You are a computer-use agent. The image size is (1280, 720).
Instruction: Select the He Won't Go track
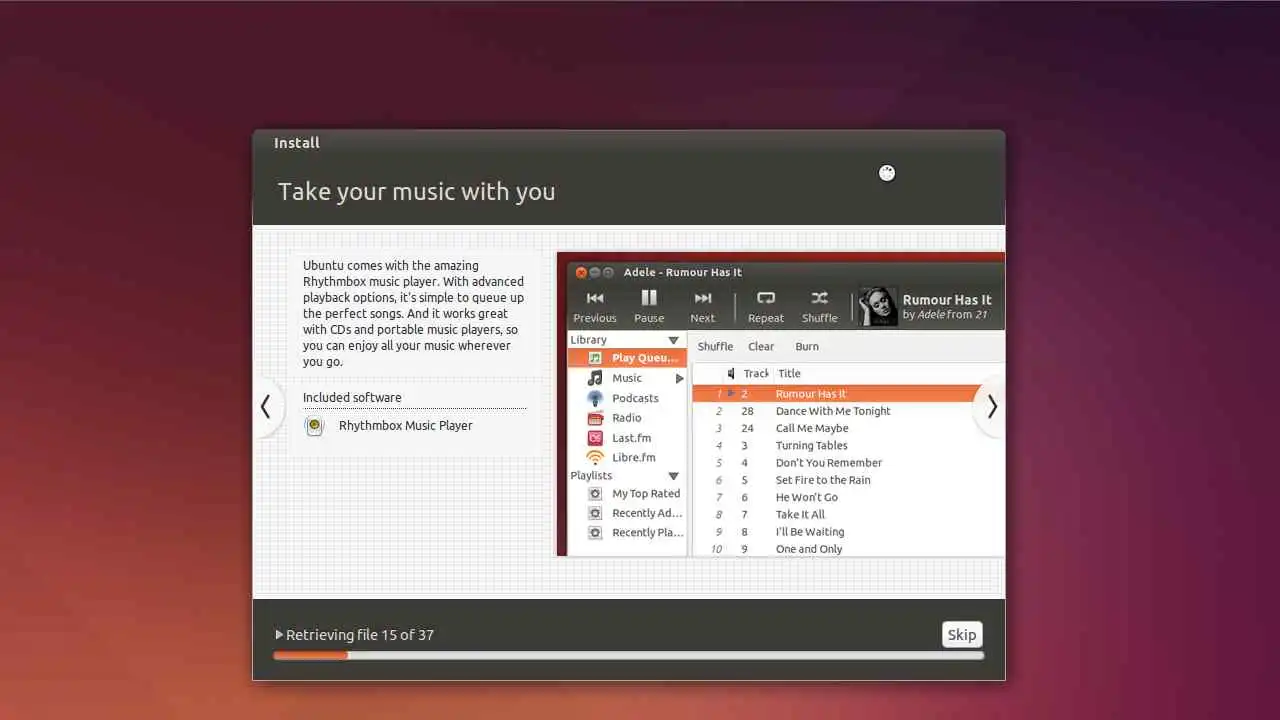pyautogui.click(x=807, y=497)
